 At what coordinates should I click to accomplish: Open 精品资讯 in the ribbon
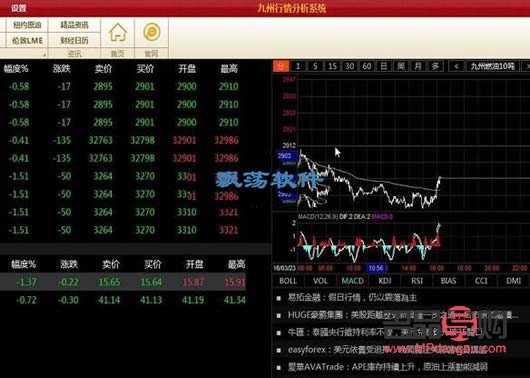(x=74, y=25)
